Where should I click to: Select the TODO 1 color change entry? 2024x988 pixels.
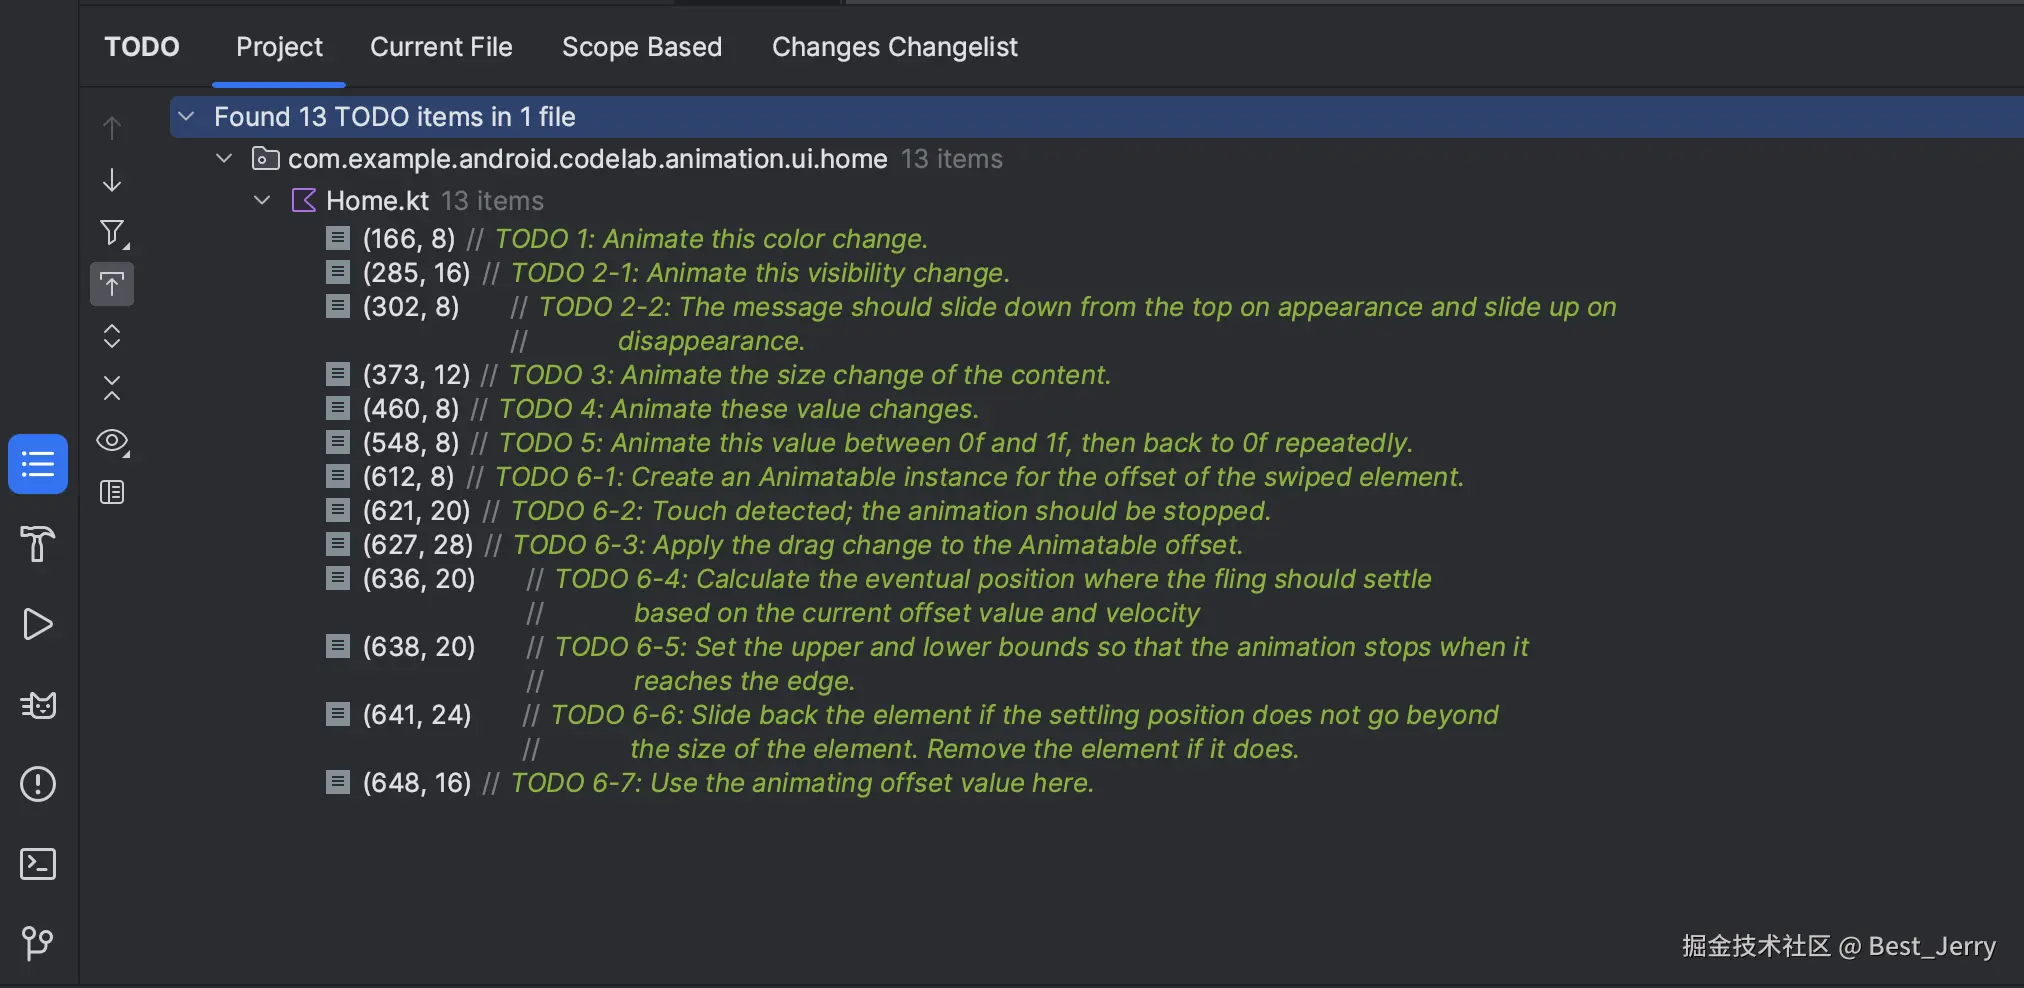point(645,238)
